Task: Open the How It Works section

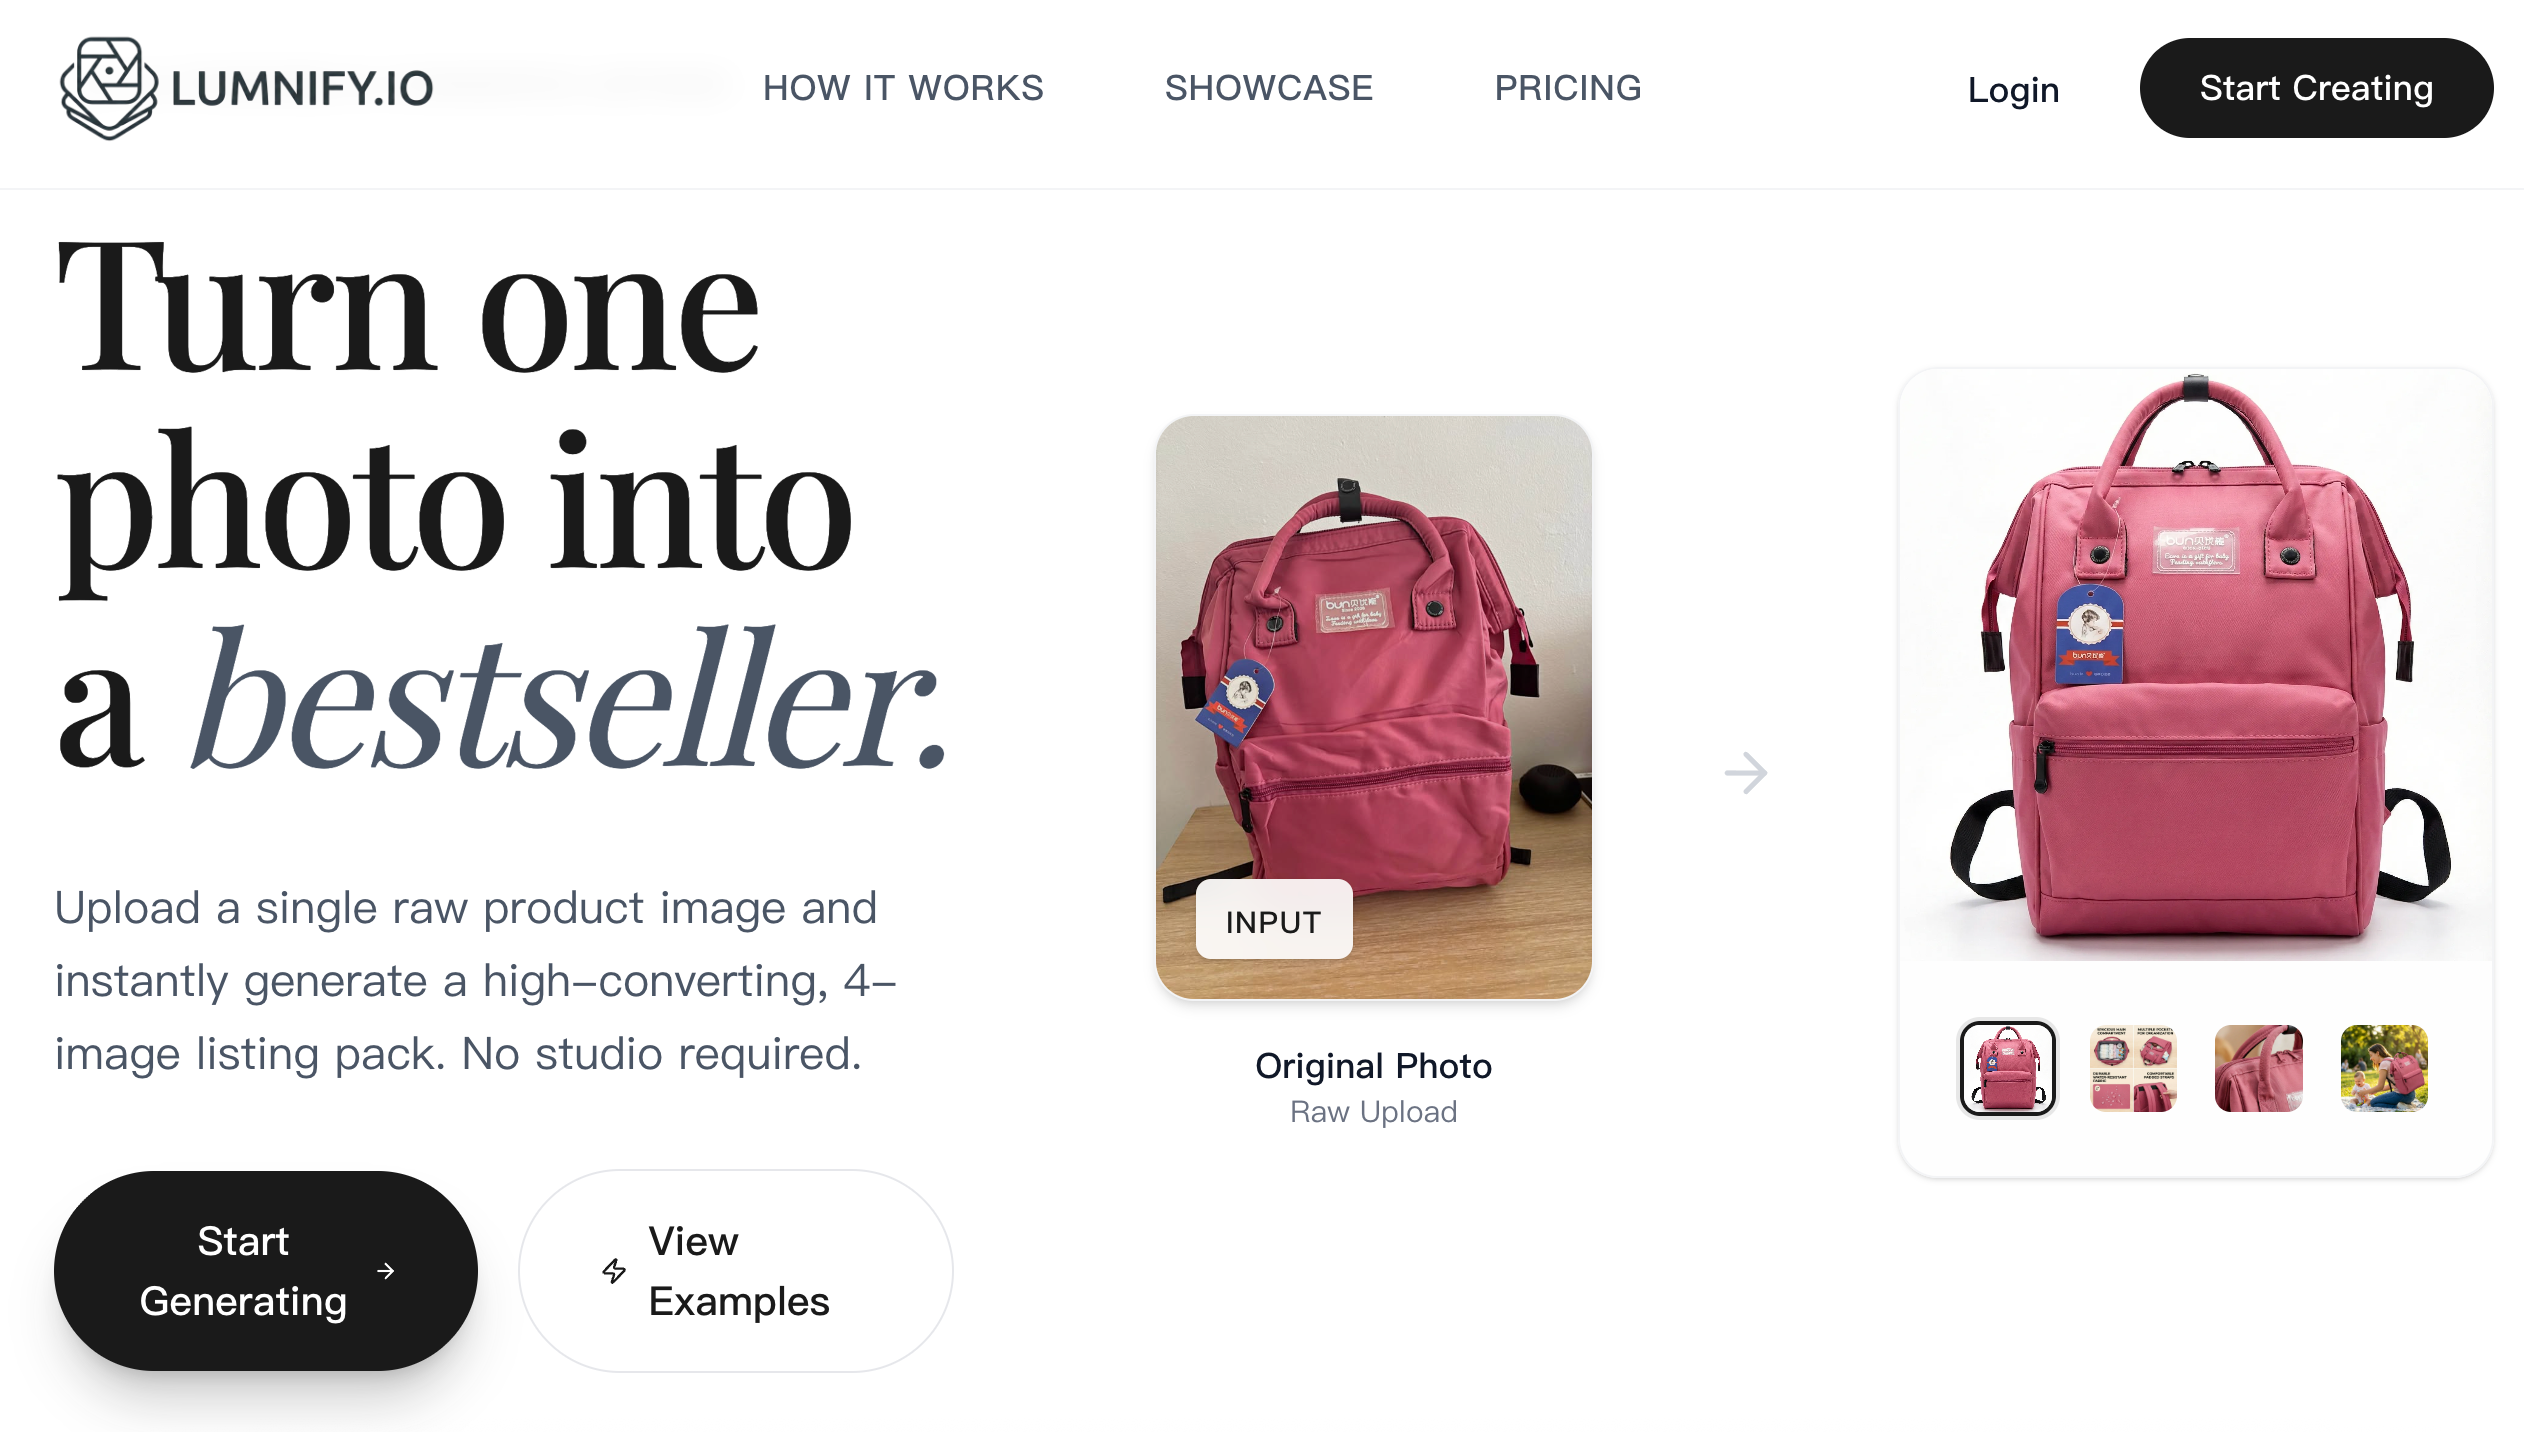Action: click(x=903, y=88)
